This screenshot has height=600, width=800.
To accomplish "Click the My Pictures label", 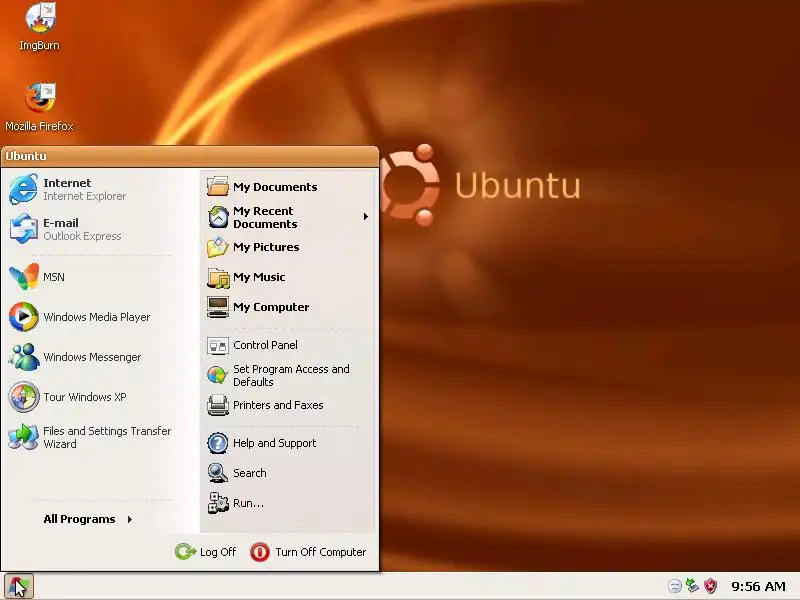I will (266, 247).
